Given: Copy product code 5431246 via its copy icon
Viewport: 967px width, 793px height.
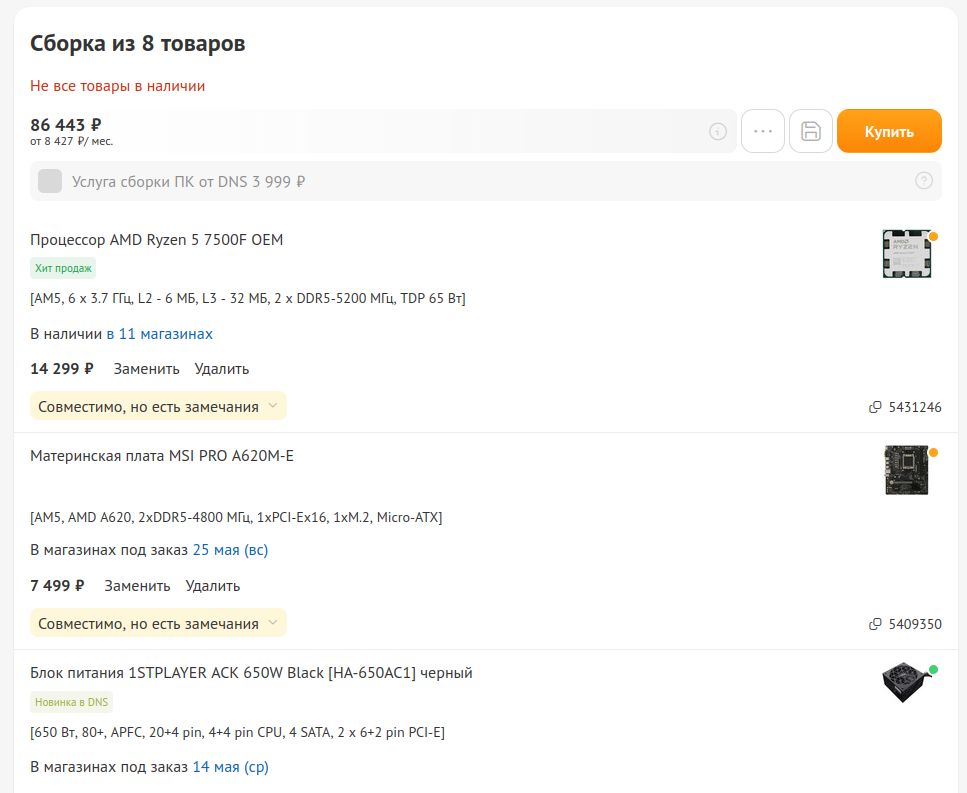Looking at the screenshot, I should coord(874,407).
